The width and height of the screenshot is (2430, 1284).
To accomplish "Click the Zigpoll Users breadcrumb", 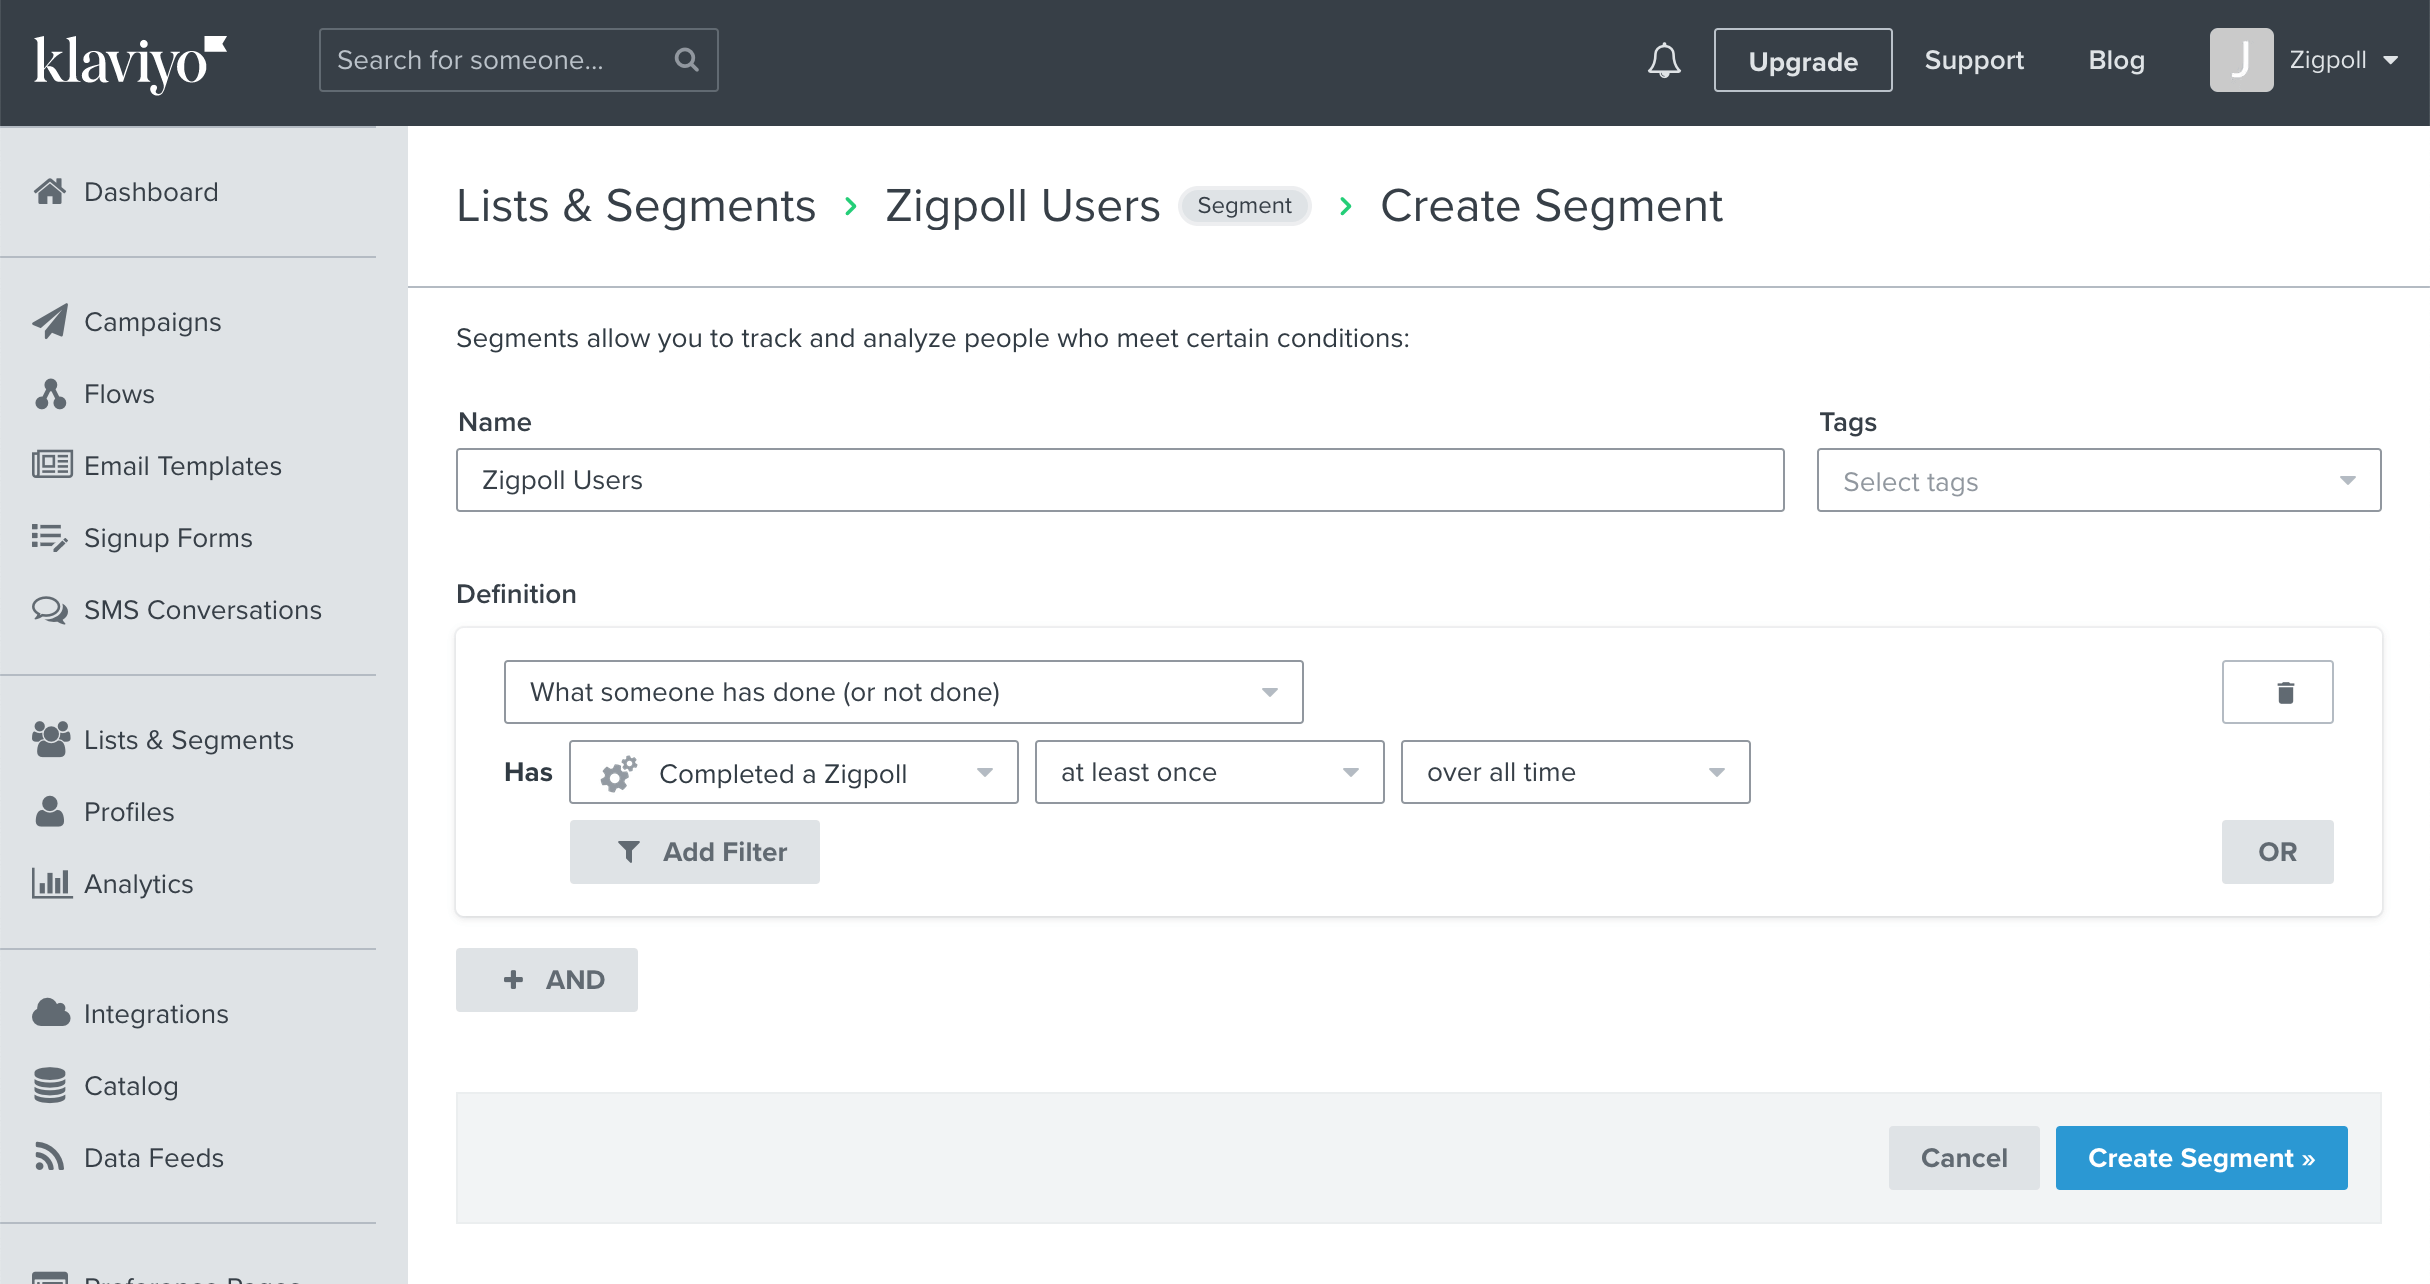I will tap(1022, 206).
